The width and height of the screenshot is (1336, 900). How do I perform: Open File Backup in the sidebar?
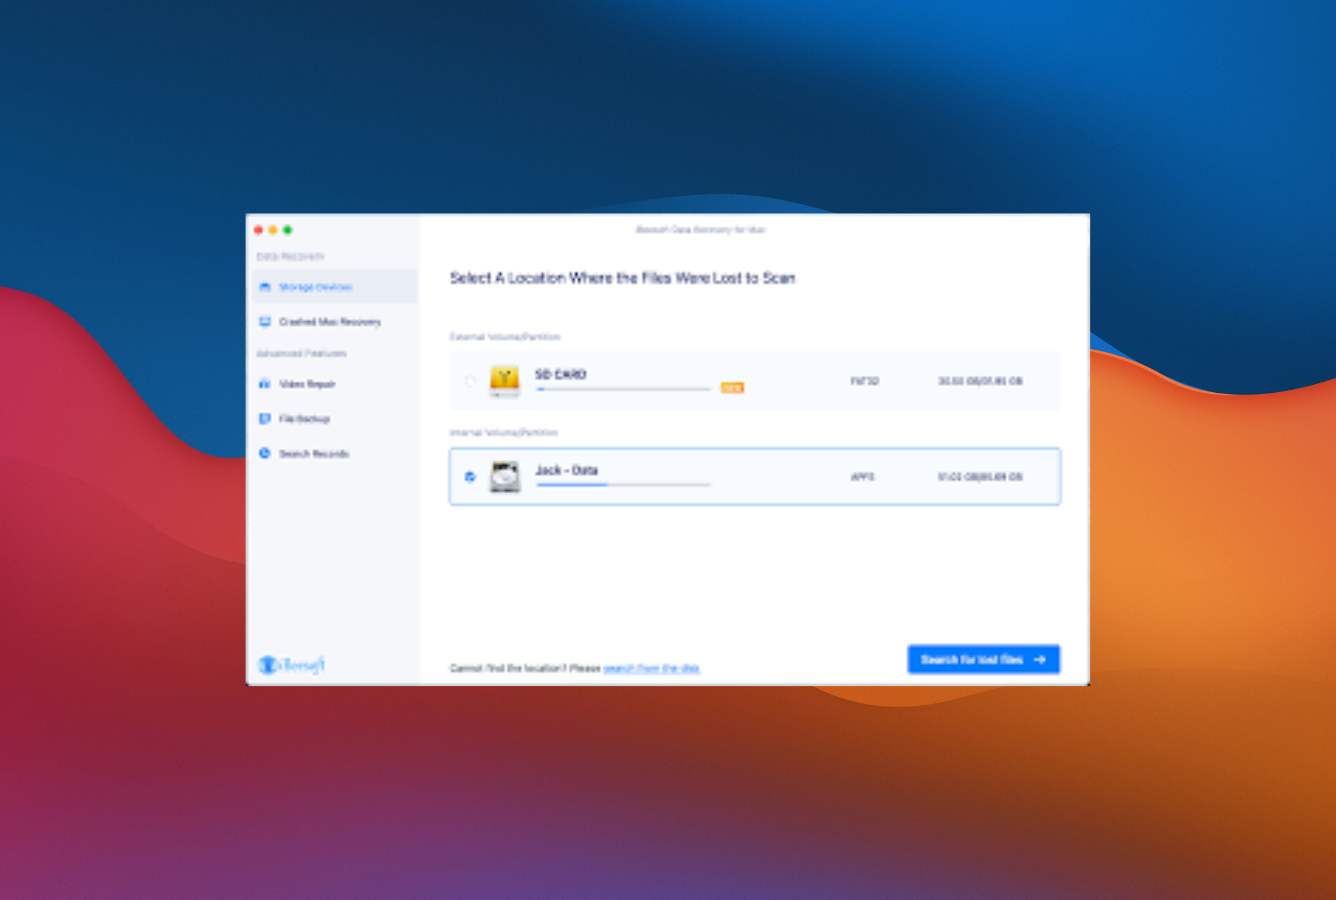[304, 419]
